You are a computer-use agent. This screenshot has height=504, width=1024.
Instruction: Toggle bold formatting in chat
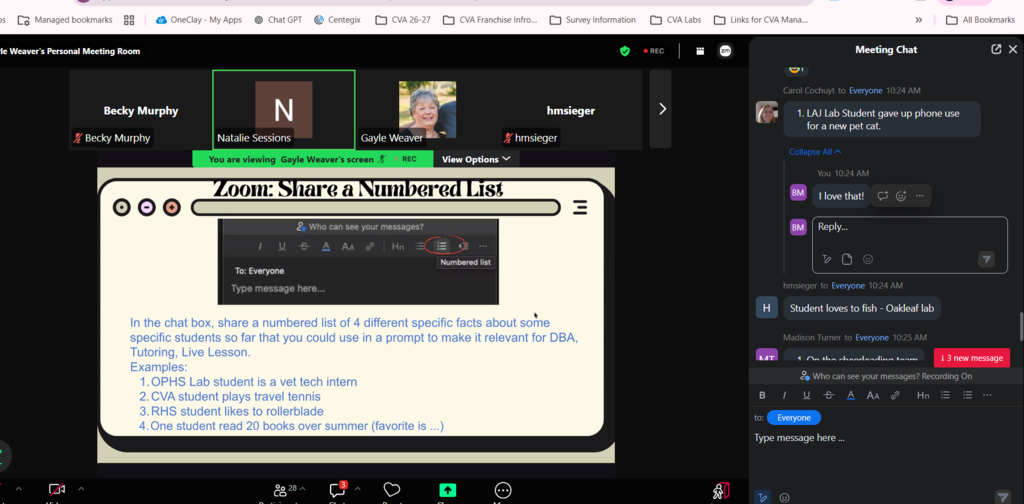tap(762, 395)
